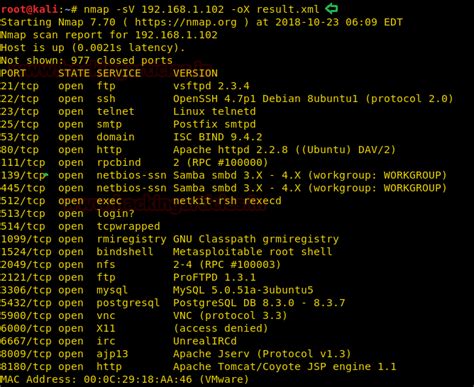The width and height of the screenshot is (474, 387).
Task: Click the 'Host is up (0.0021s latency)' line
Action: tap(92, 48)
